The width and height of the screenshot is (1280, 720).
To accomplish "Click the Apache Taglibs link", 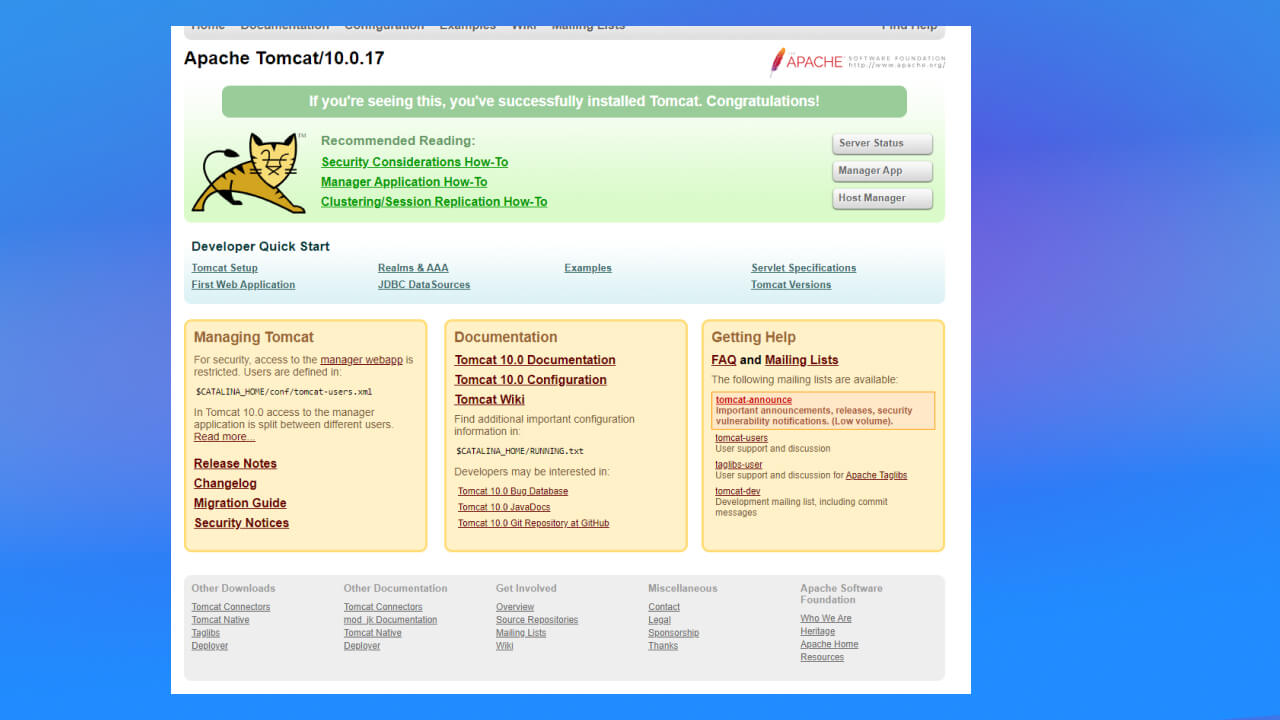I will click(x=876, y=476).
